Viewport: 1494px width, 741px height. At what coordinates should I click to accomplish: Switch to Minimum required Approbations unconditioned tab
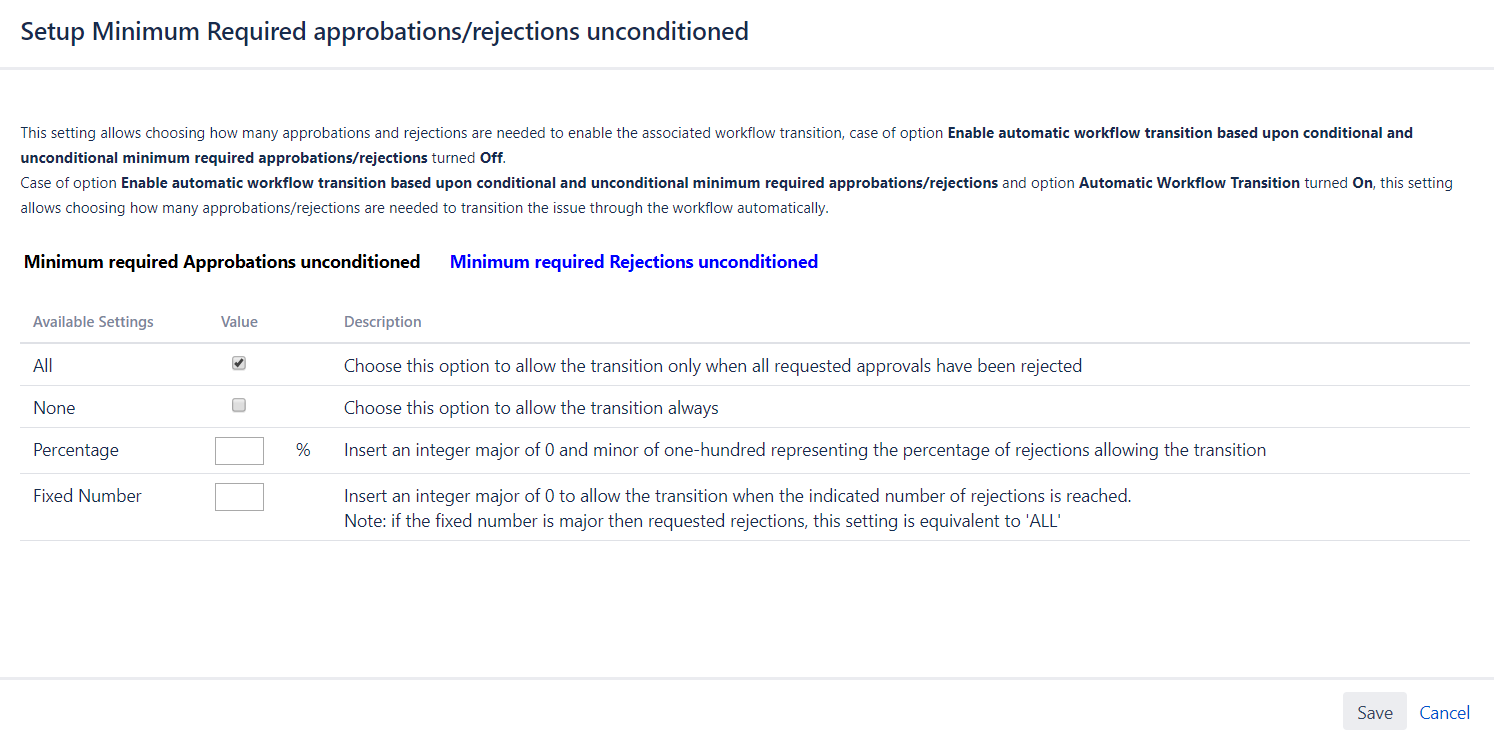point(222,262)
